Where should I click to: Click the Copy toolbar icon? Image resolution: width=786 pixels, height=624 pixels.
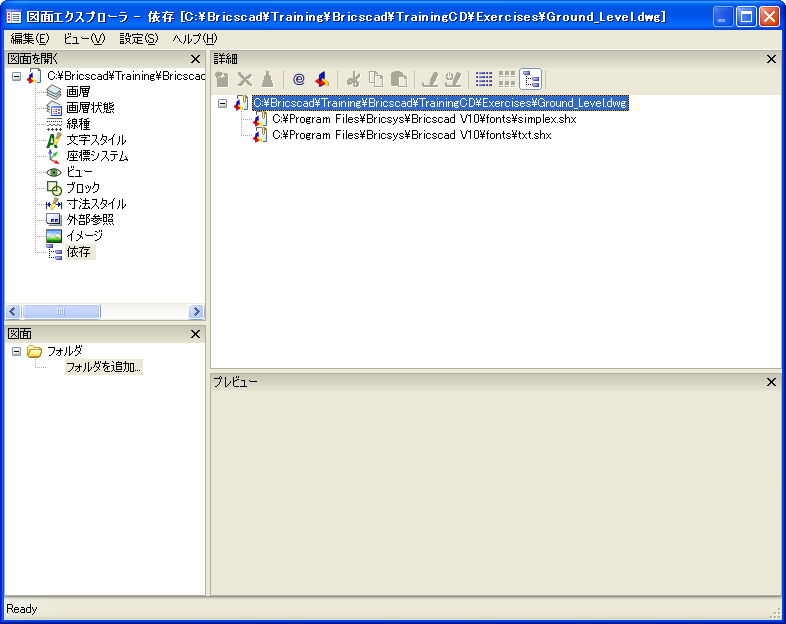click(376, 79)
